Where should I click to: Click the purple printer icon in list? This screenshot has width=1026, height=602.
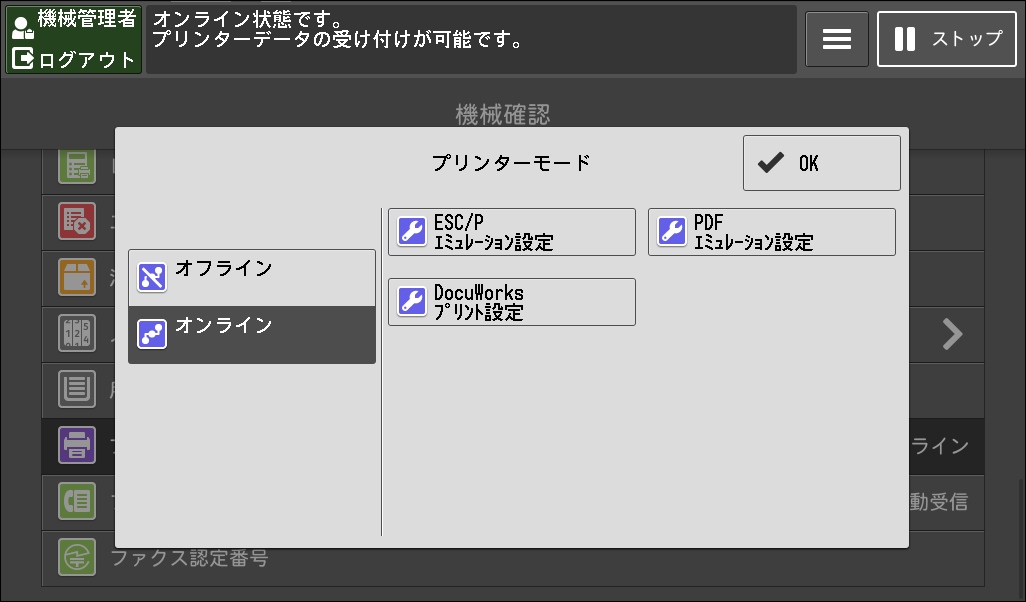77,445
